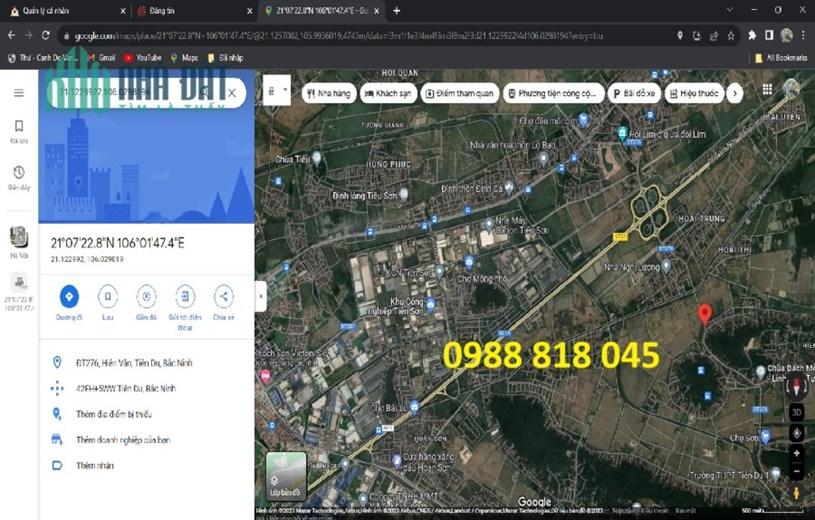Zoom in with the plus button
This screenshot has width=815, height=520.
click(796, 453)
